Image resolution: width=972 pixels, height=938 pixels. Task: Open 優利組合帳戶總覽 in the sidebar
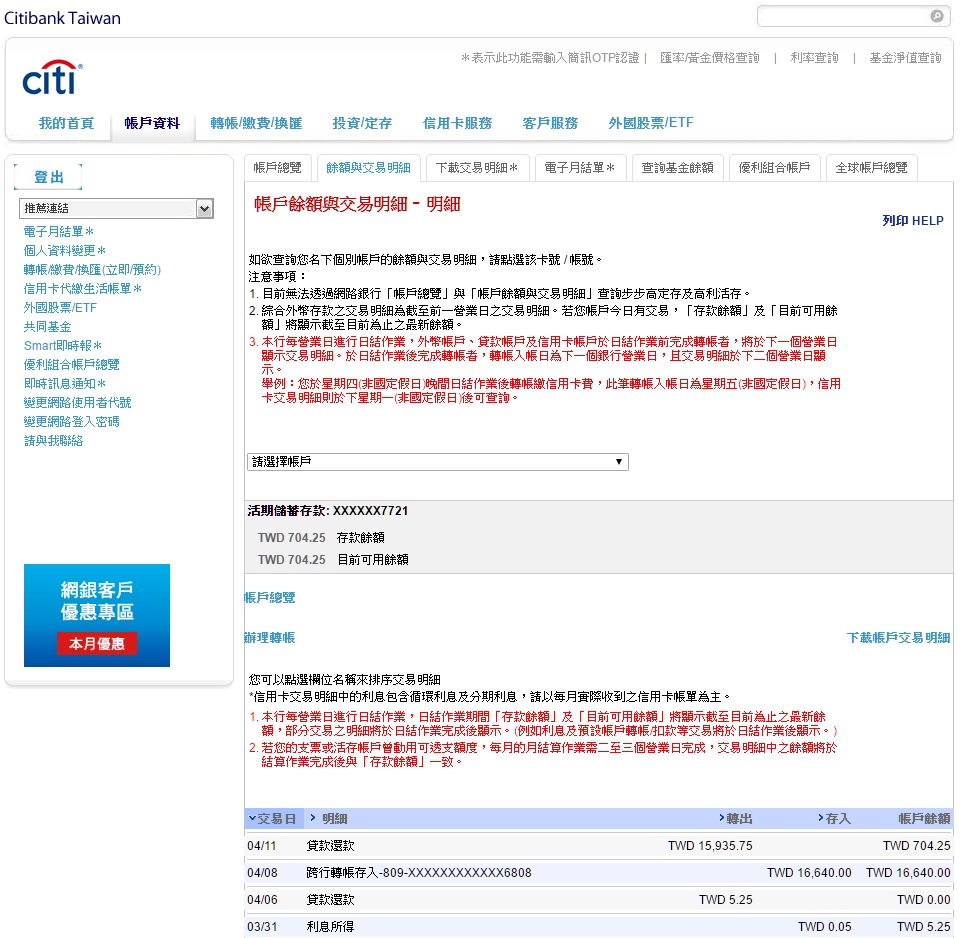(x=71, y=365)
